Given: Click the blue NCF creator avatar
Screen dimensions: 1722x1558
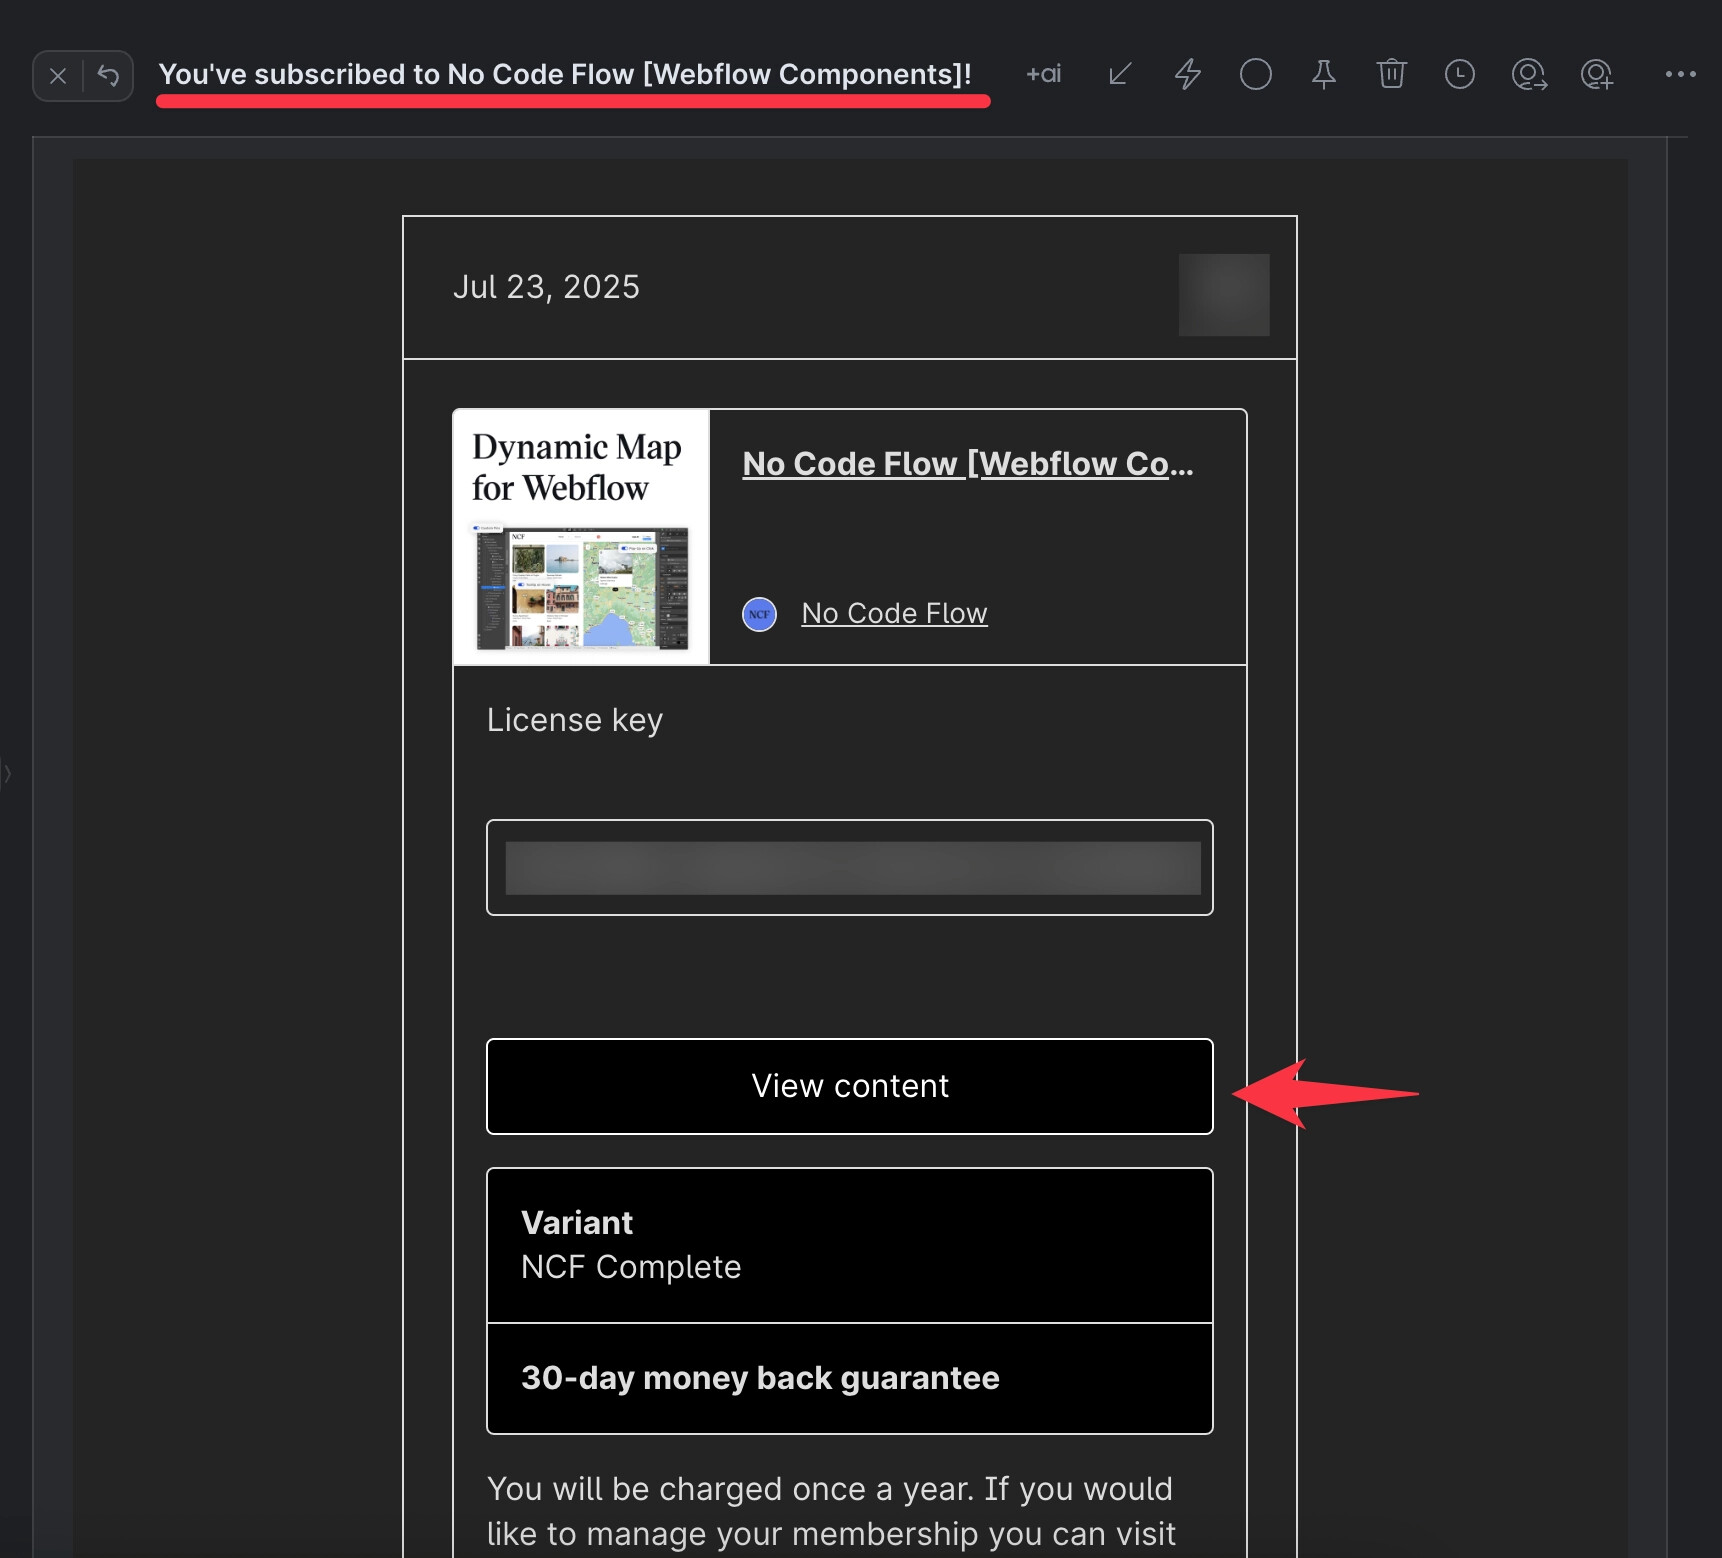Looking at the screenshot, I should click(x=760, y=614).
